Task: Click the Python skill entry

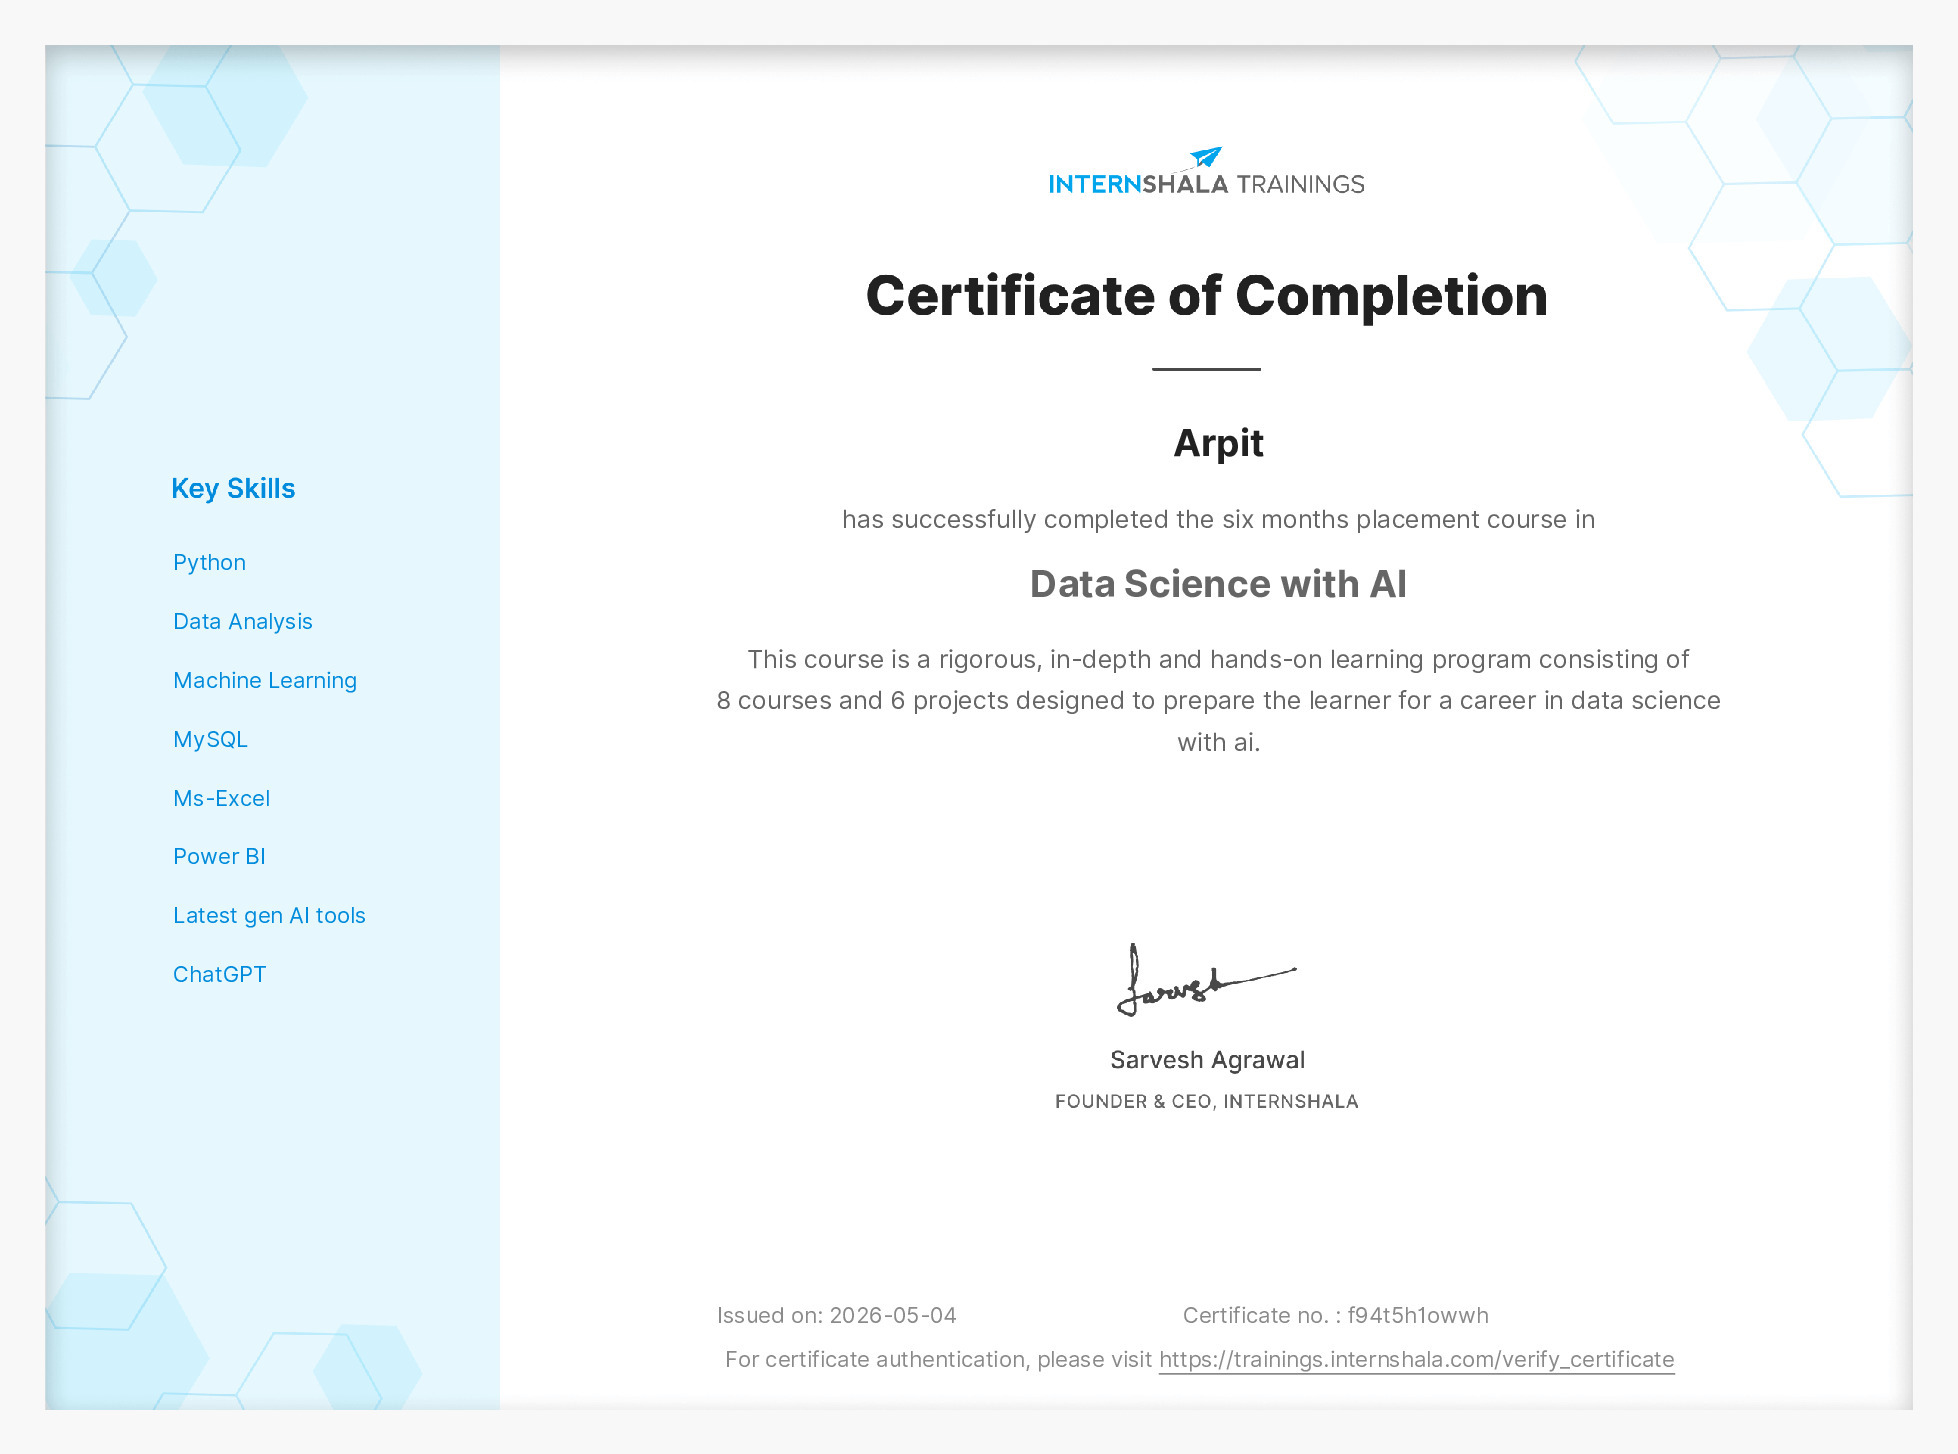Action: coord(209,562)
